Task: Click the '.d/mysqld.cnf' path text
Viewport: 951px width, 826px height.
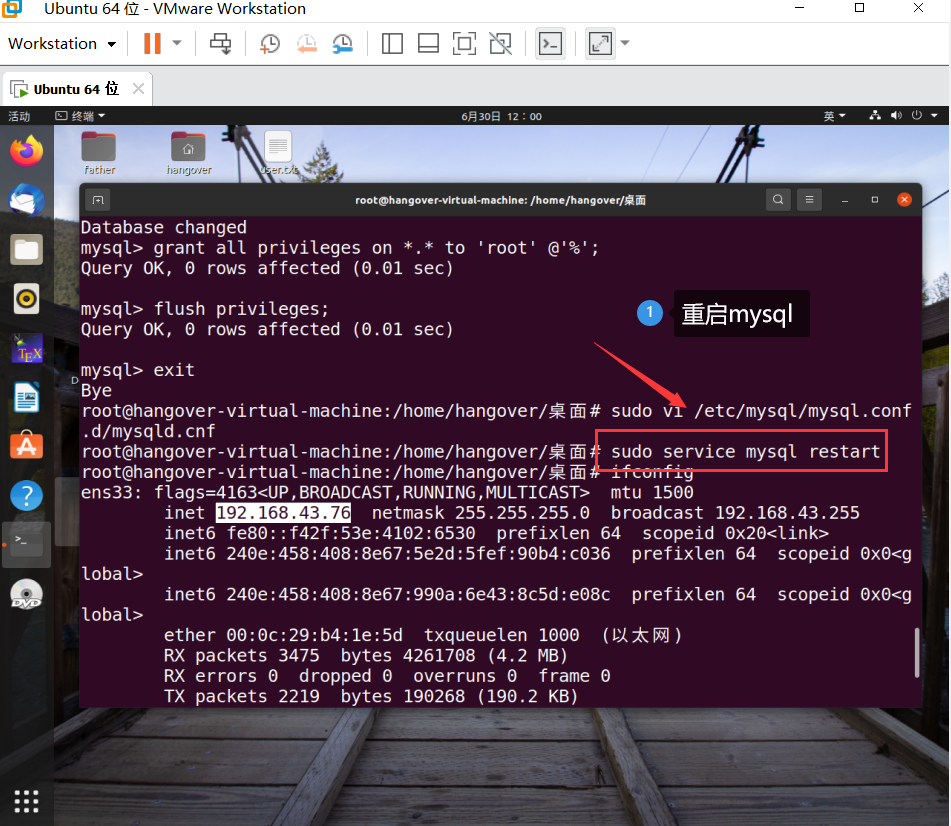Action: [x=148, y=431]
